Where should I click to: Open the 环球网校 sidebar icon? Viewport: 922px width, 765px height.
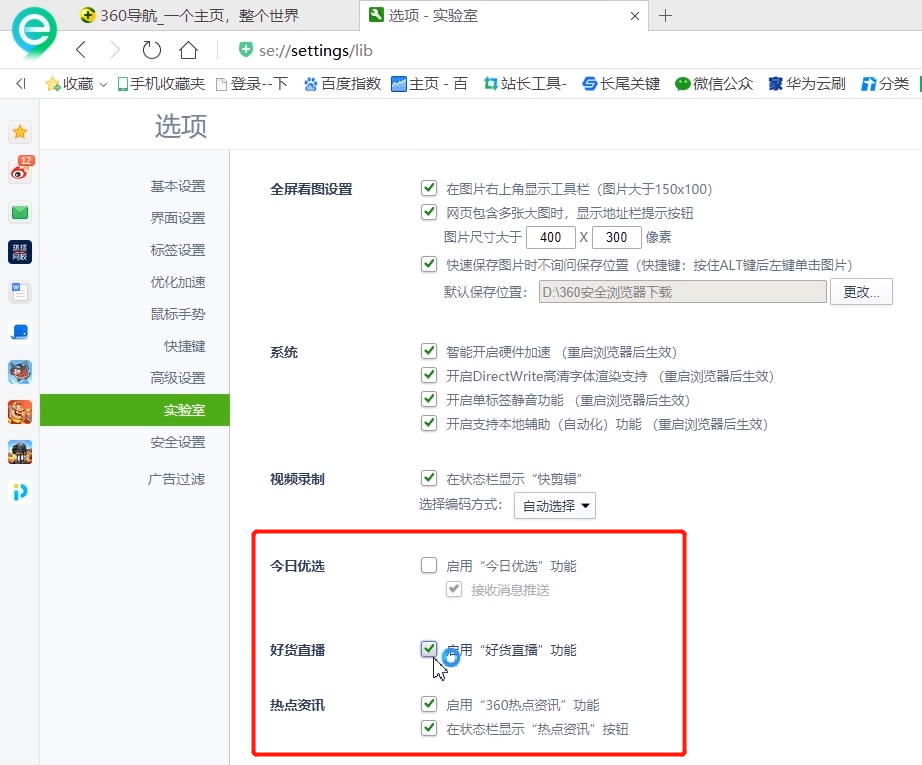[x=19, y=253]
